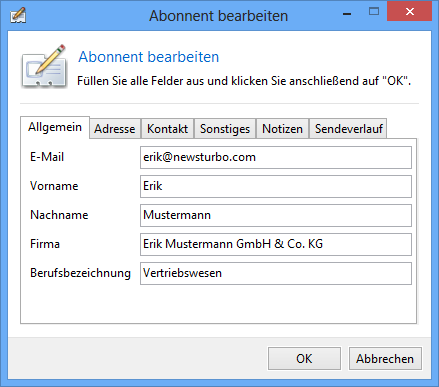Go to the Sonstiges tab

coord(225,129)
